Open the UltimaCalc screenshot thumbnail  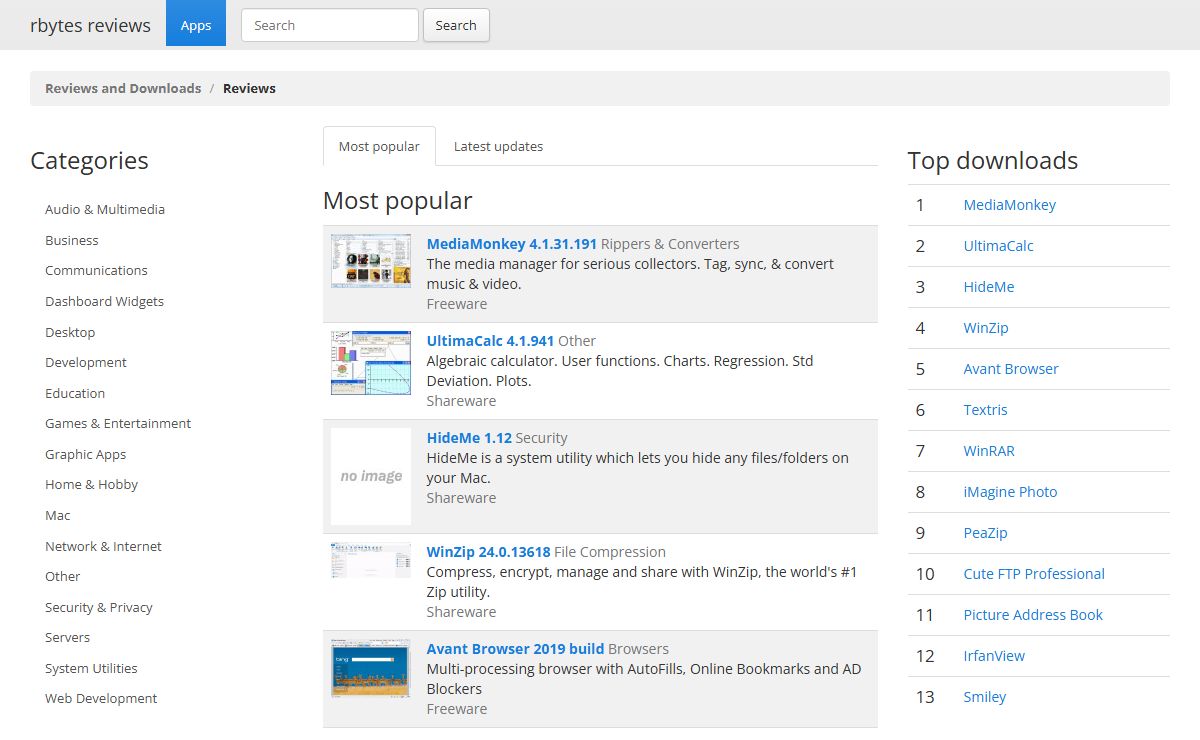[x=371, y=363]
